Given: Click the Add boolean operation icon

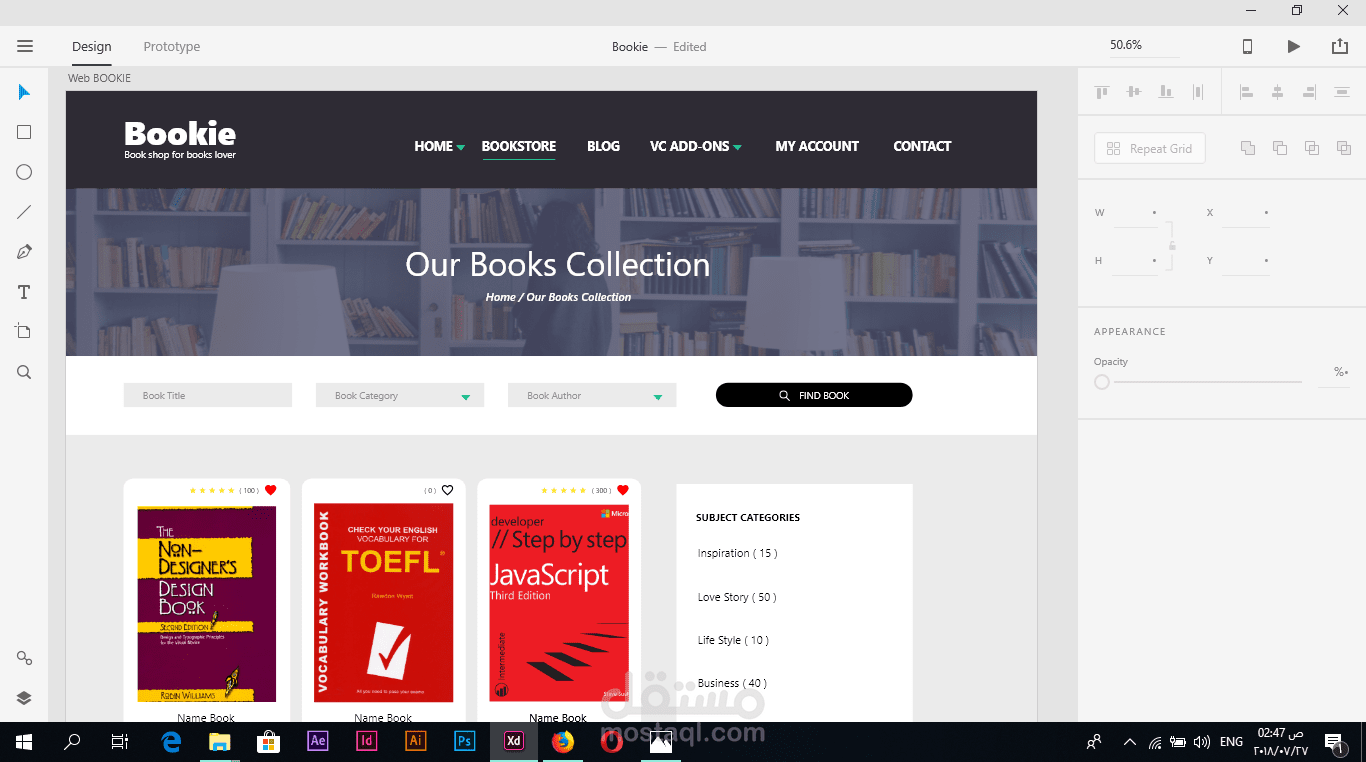Looking at the screenshot, I should (1248, 148).
